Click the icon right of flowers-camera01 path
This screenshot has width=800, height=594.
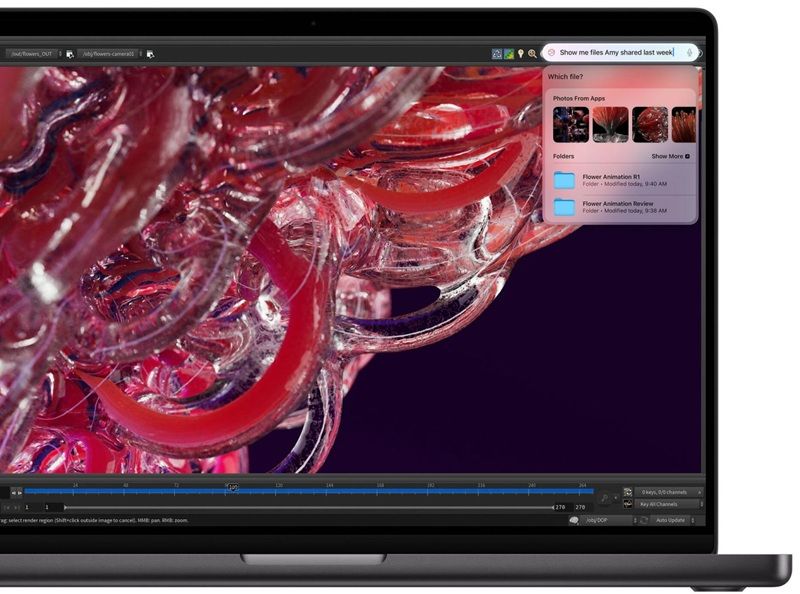[x=150, y=54]
